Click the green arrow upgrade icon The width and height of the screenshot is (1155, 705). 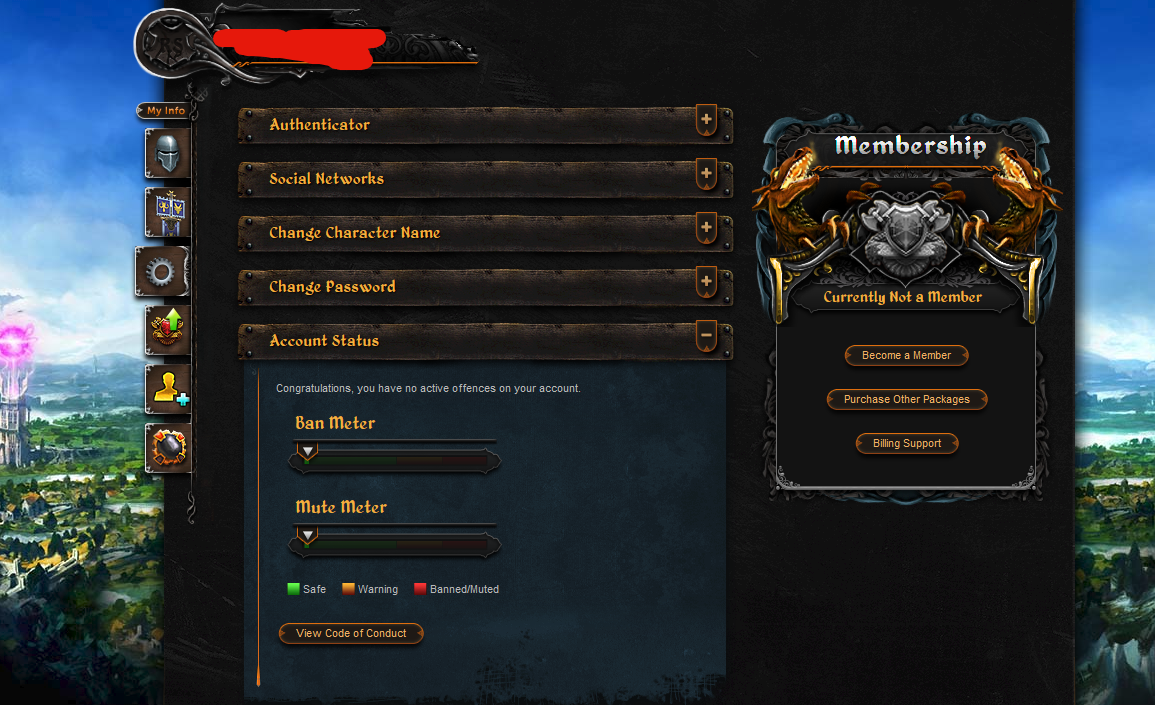[168, 330]
